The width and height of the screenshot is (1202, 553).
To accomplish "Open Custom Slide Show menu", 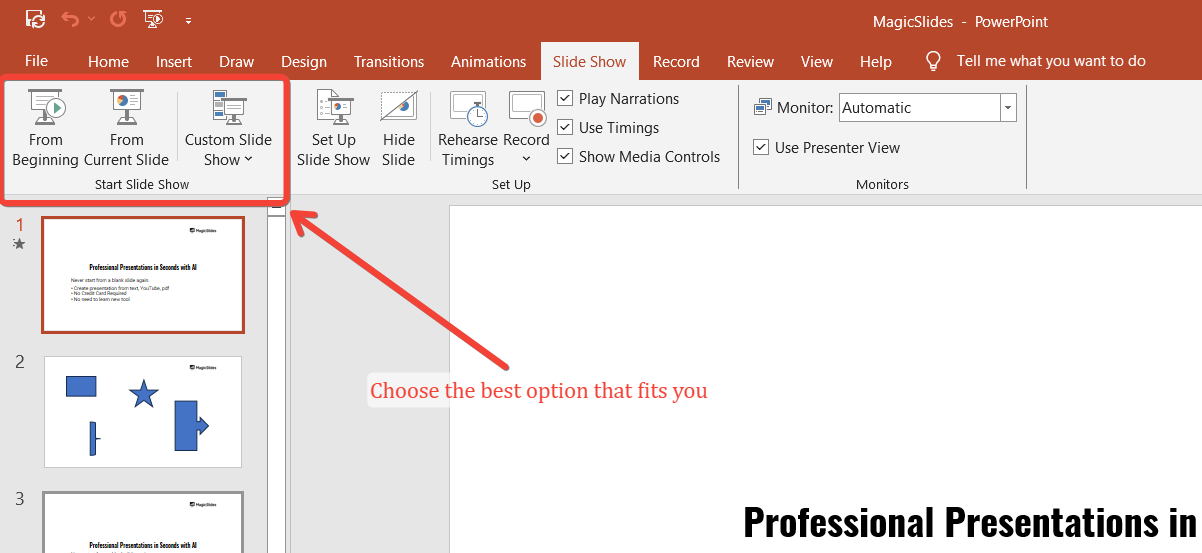I will point(228,128).
